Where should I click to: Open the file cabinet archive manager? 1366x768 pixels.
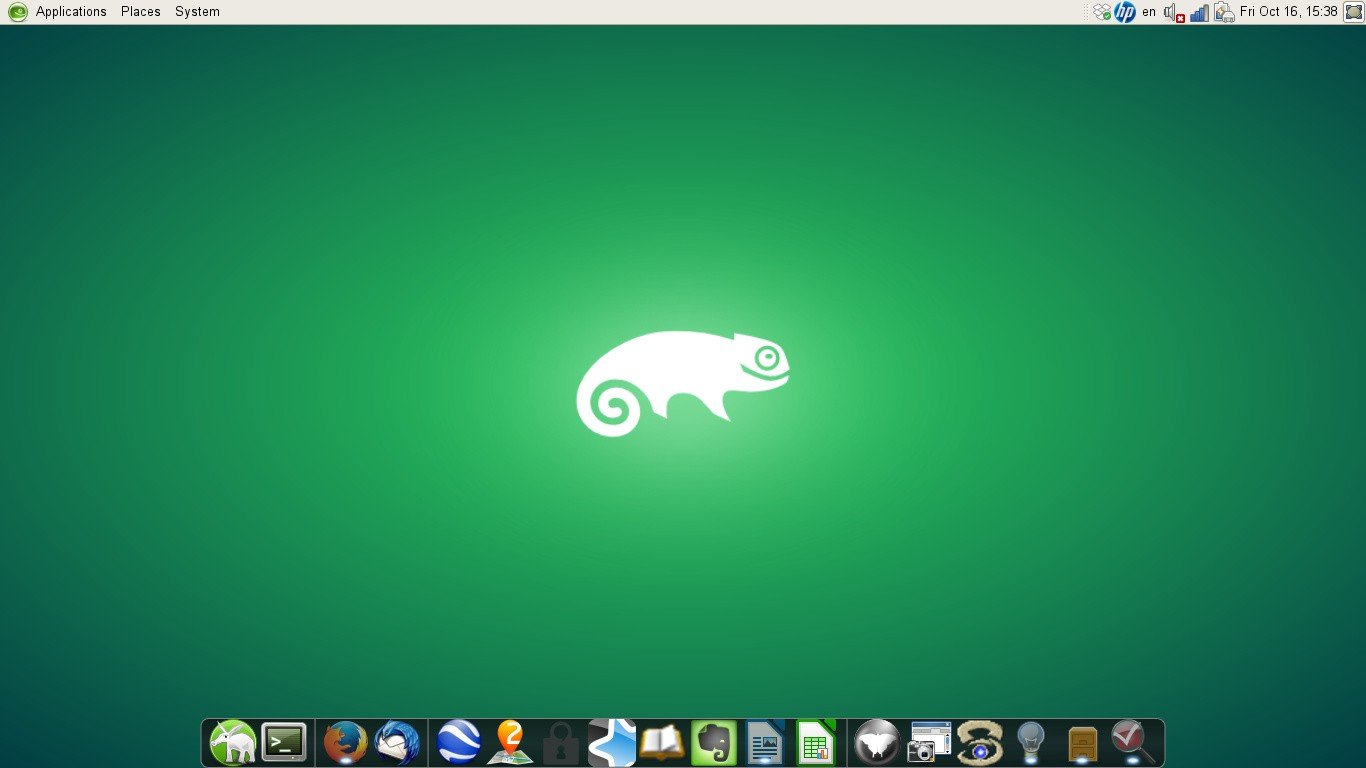coord(1082,741)
